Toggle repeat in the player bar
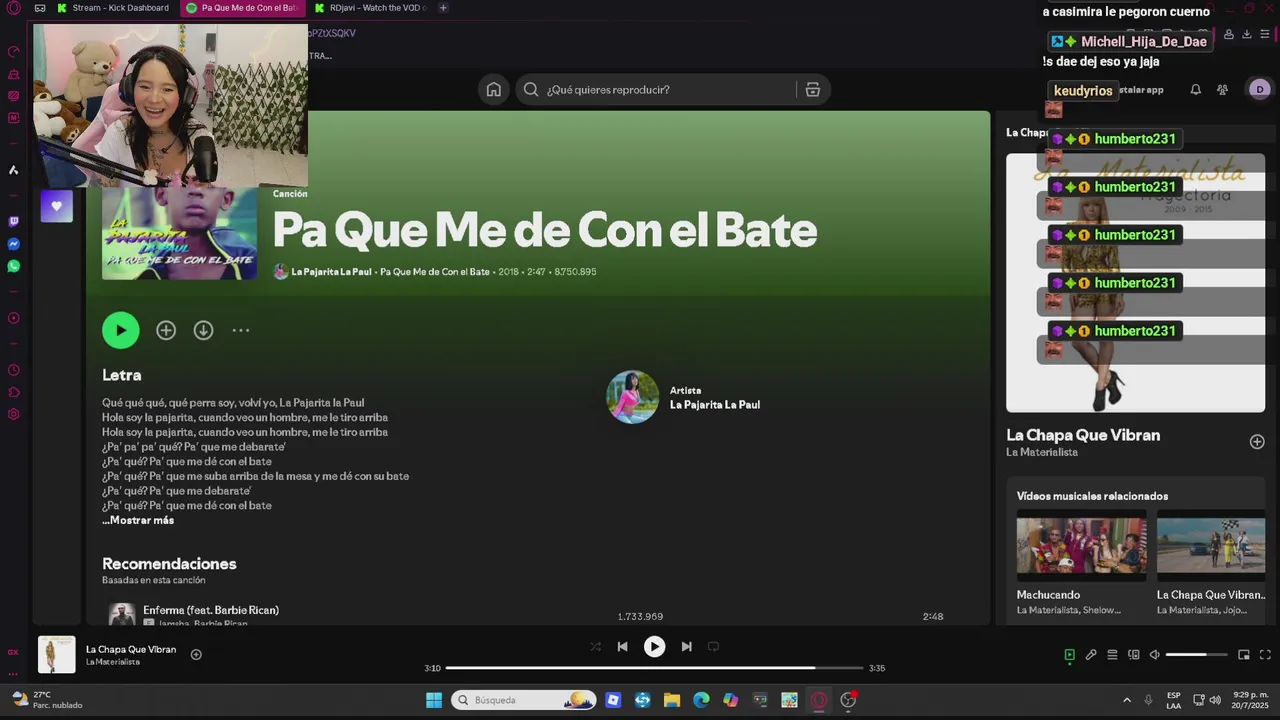 pos(713,647)
